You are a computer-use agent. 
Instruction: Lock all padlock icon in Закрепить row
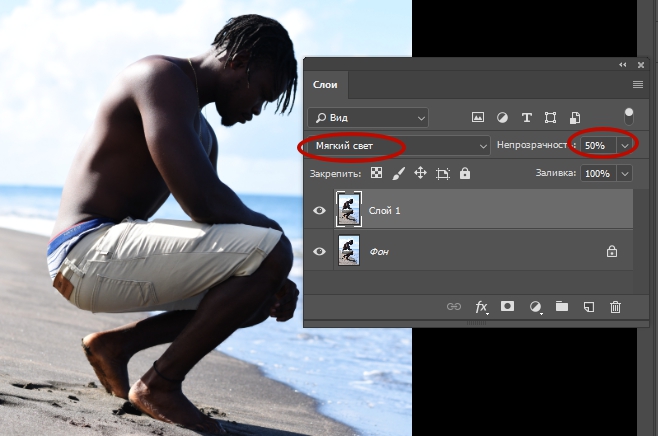pos(465,173)
